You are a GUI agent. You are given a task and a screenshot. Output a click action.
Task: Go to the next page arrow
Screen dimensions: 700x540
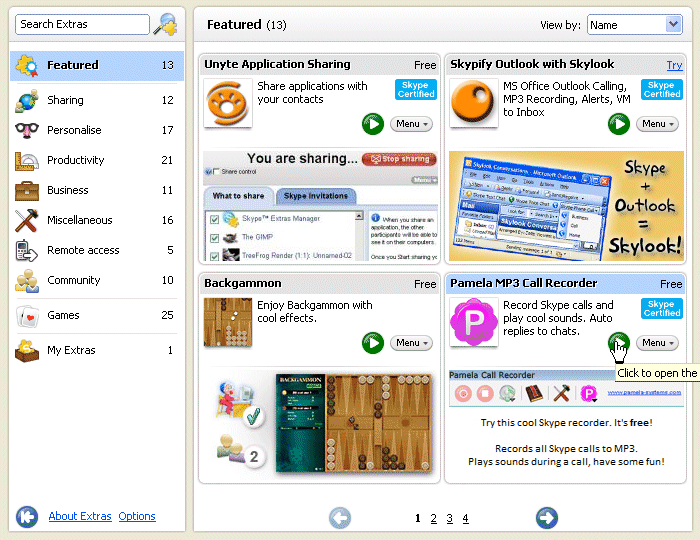coord(547,518)
